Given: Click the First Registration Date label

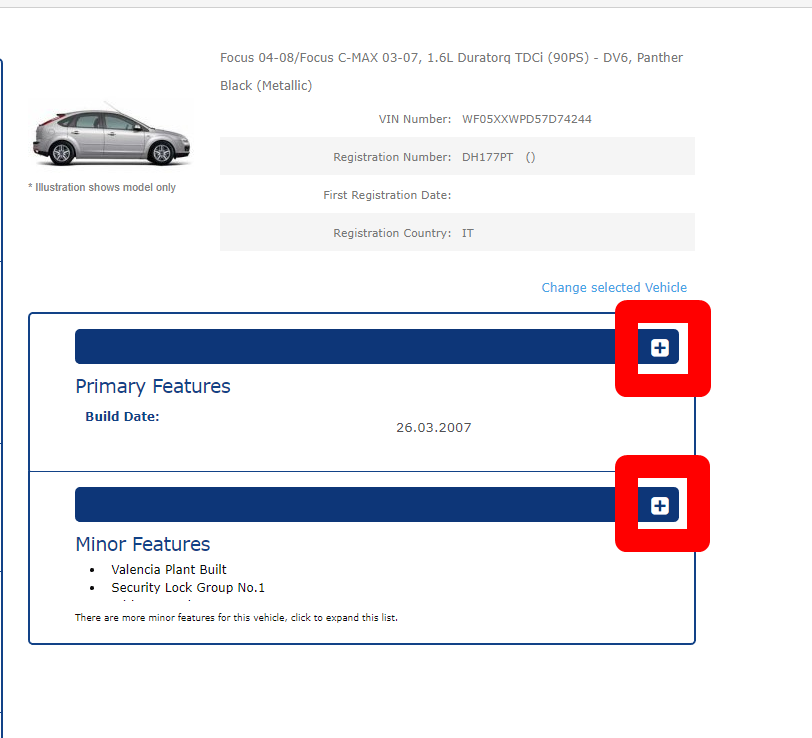Looking at the screenshot, I should click(x=387, y=195).
